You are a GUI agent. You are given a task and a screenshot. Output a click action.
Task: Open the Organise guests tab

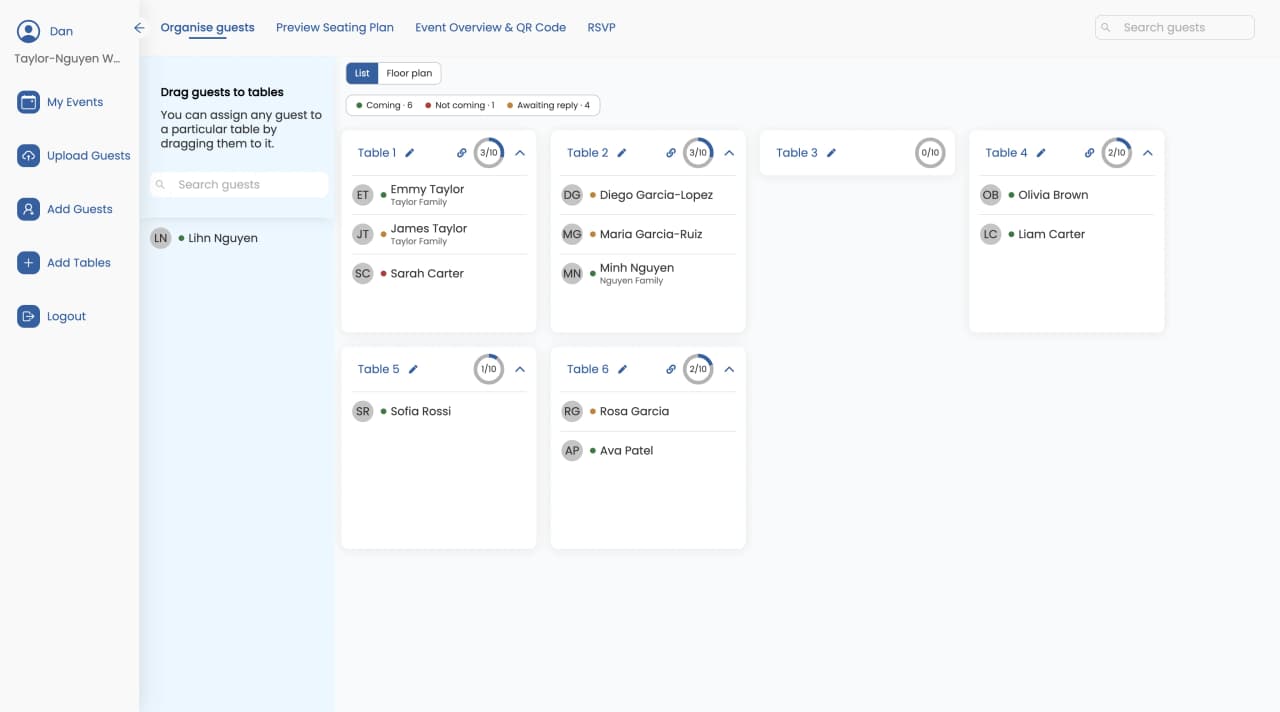point(207,28)
